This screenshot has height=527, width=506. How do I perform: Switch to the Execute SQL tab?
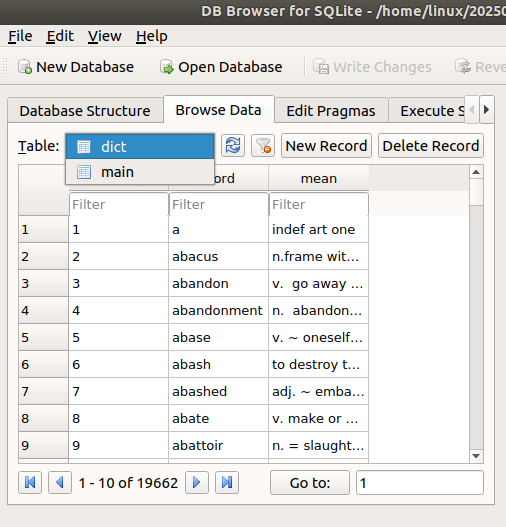pyautogui.click(x=427, y=111)
